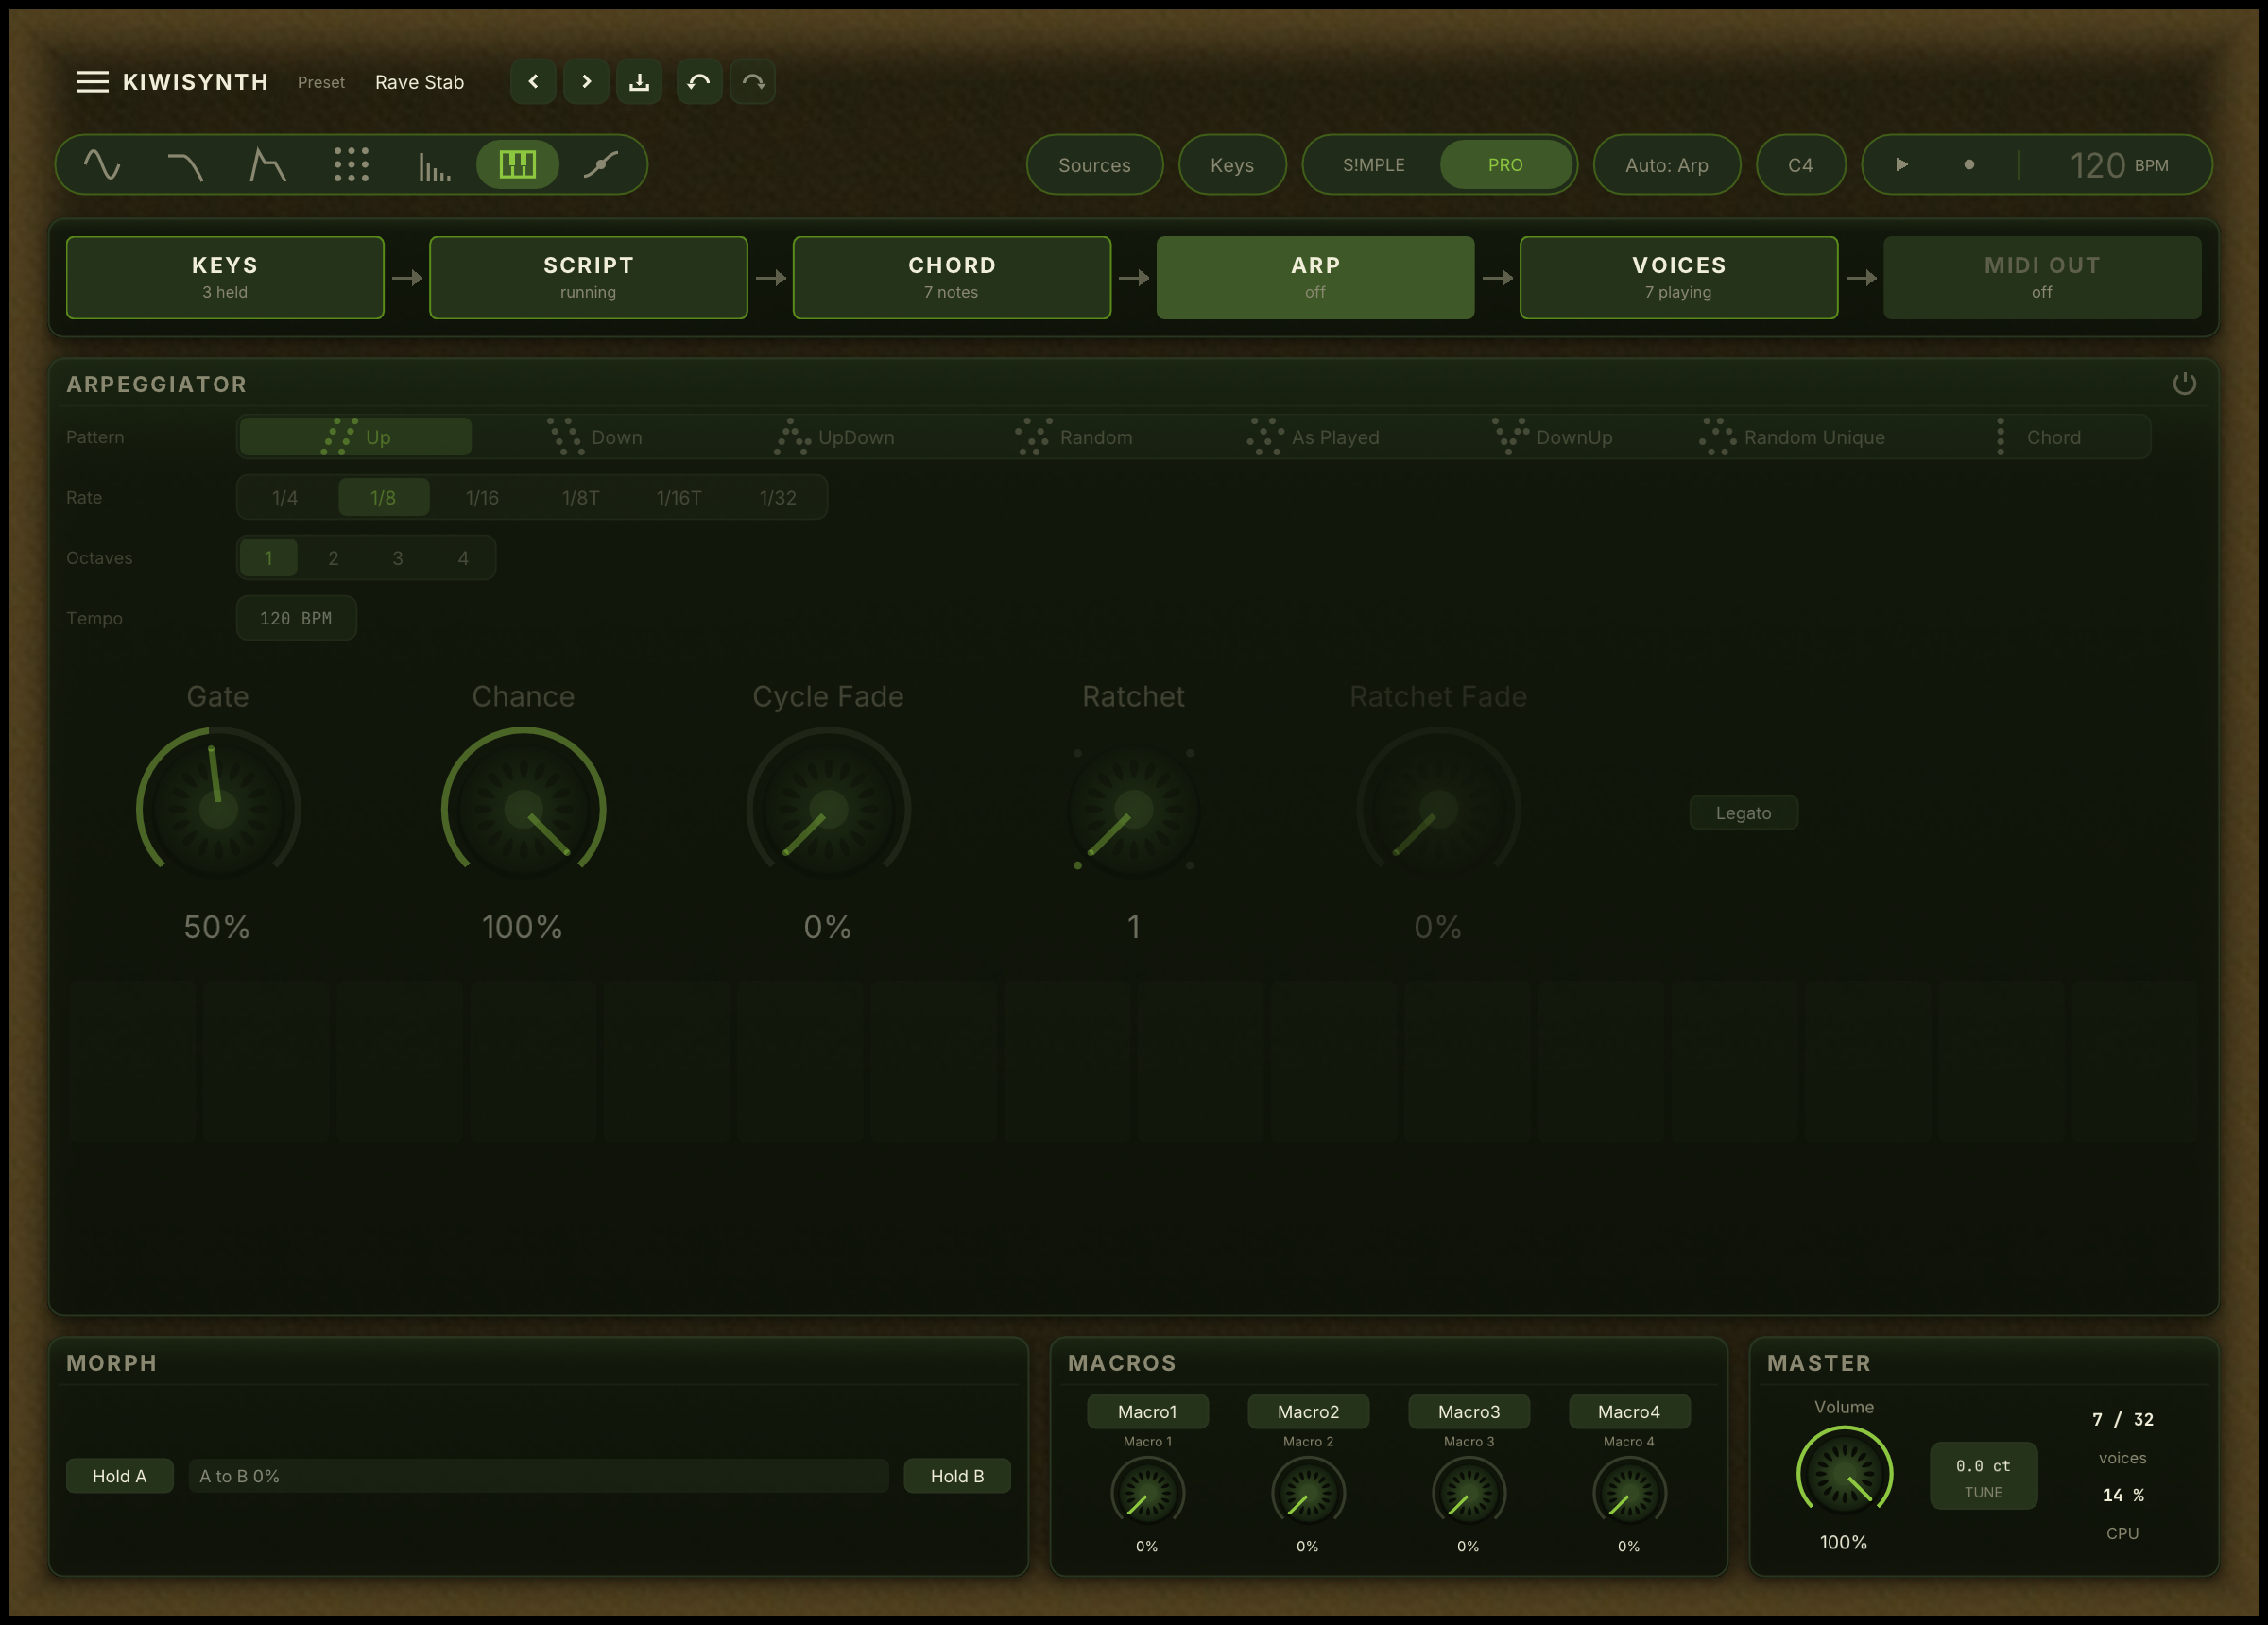Load the previous preset
Image resolution: width=2268 pixels, height=1625 pixels.
(x=533, y=82)
